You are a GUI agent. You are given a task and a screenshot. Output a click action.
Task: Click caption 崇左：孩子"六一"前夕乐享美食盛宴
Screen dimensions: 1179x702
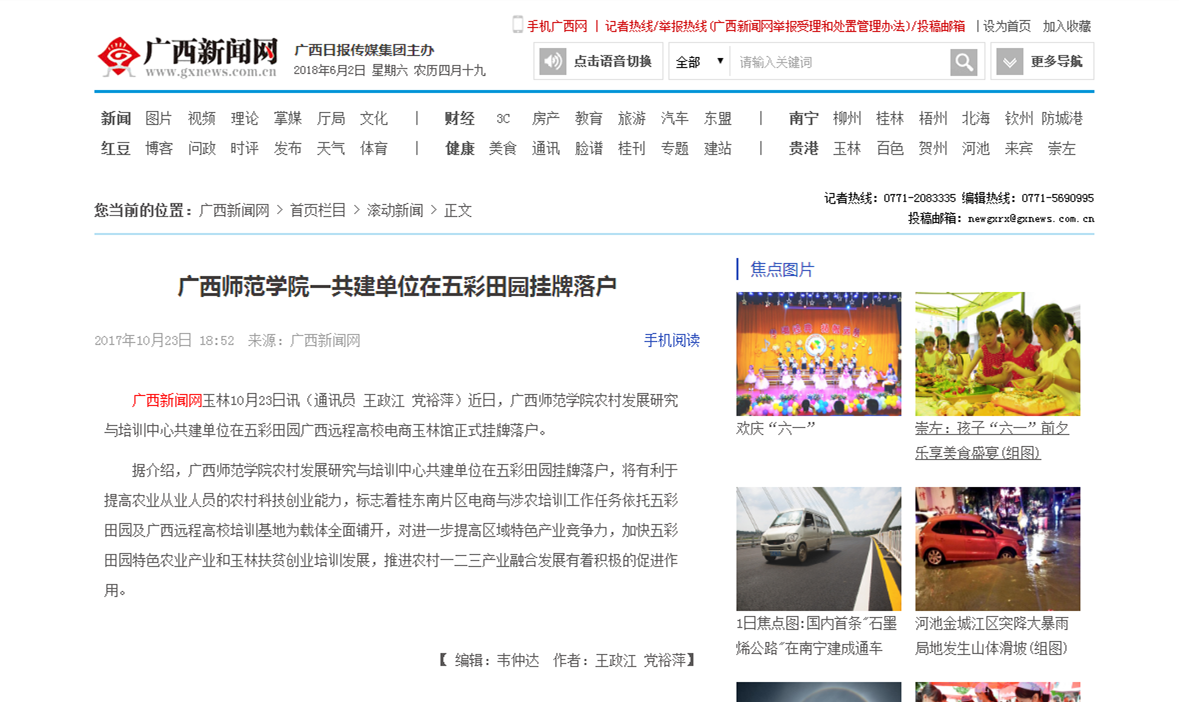click(992, 440)
